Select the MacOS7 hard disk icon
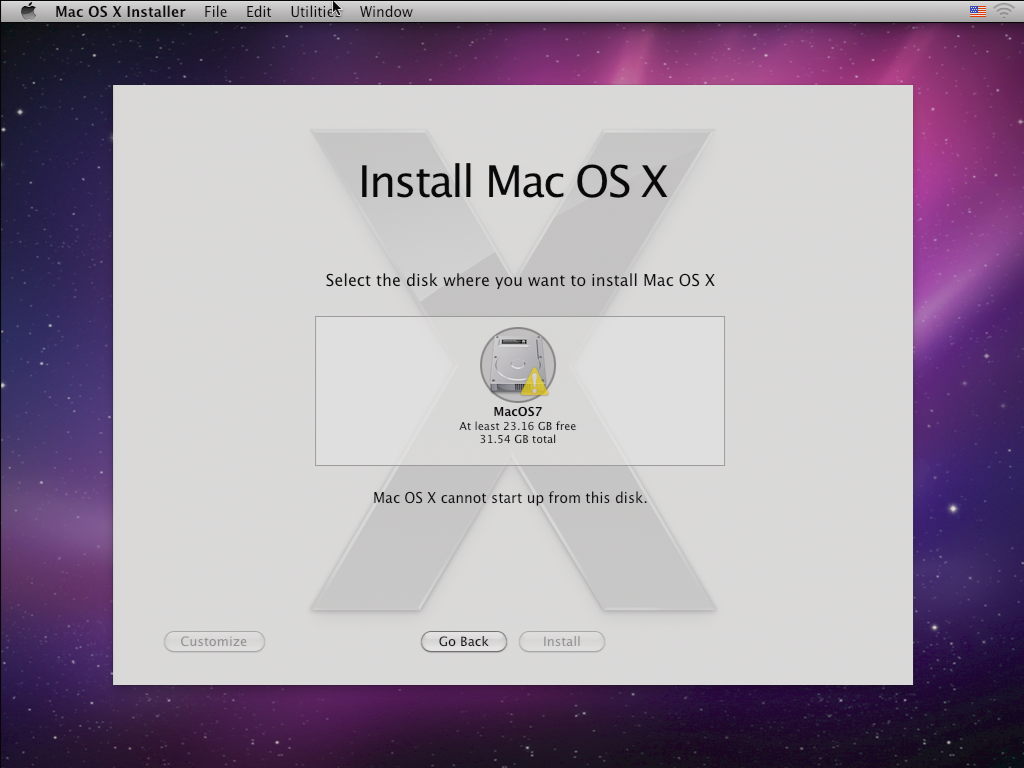The image size is (1024, 768). (x=518, y=364)
